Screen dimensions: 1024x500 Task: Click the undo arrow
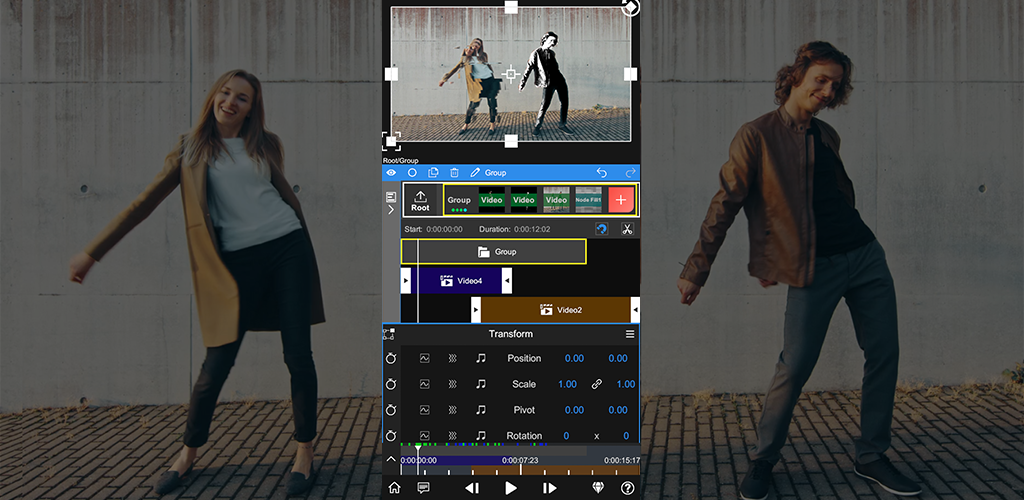click(601, 173)
